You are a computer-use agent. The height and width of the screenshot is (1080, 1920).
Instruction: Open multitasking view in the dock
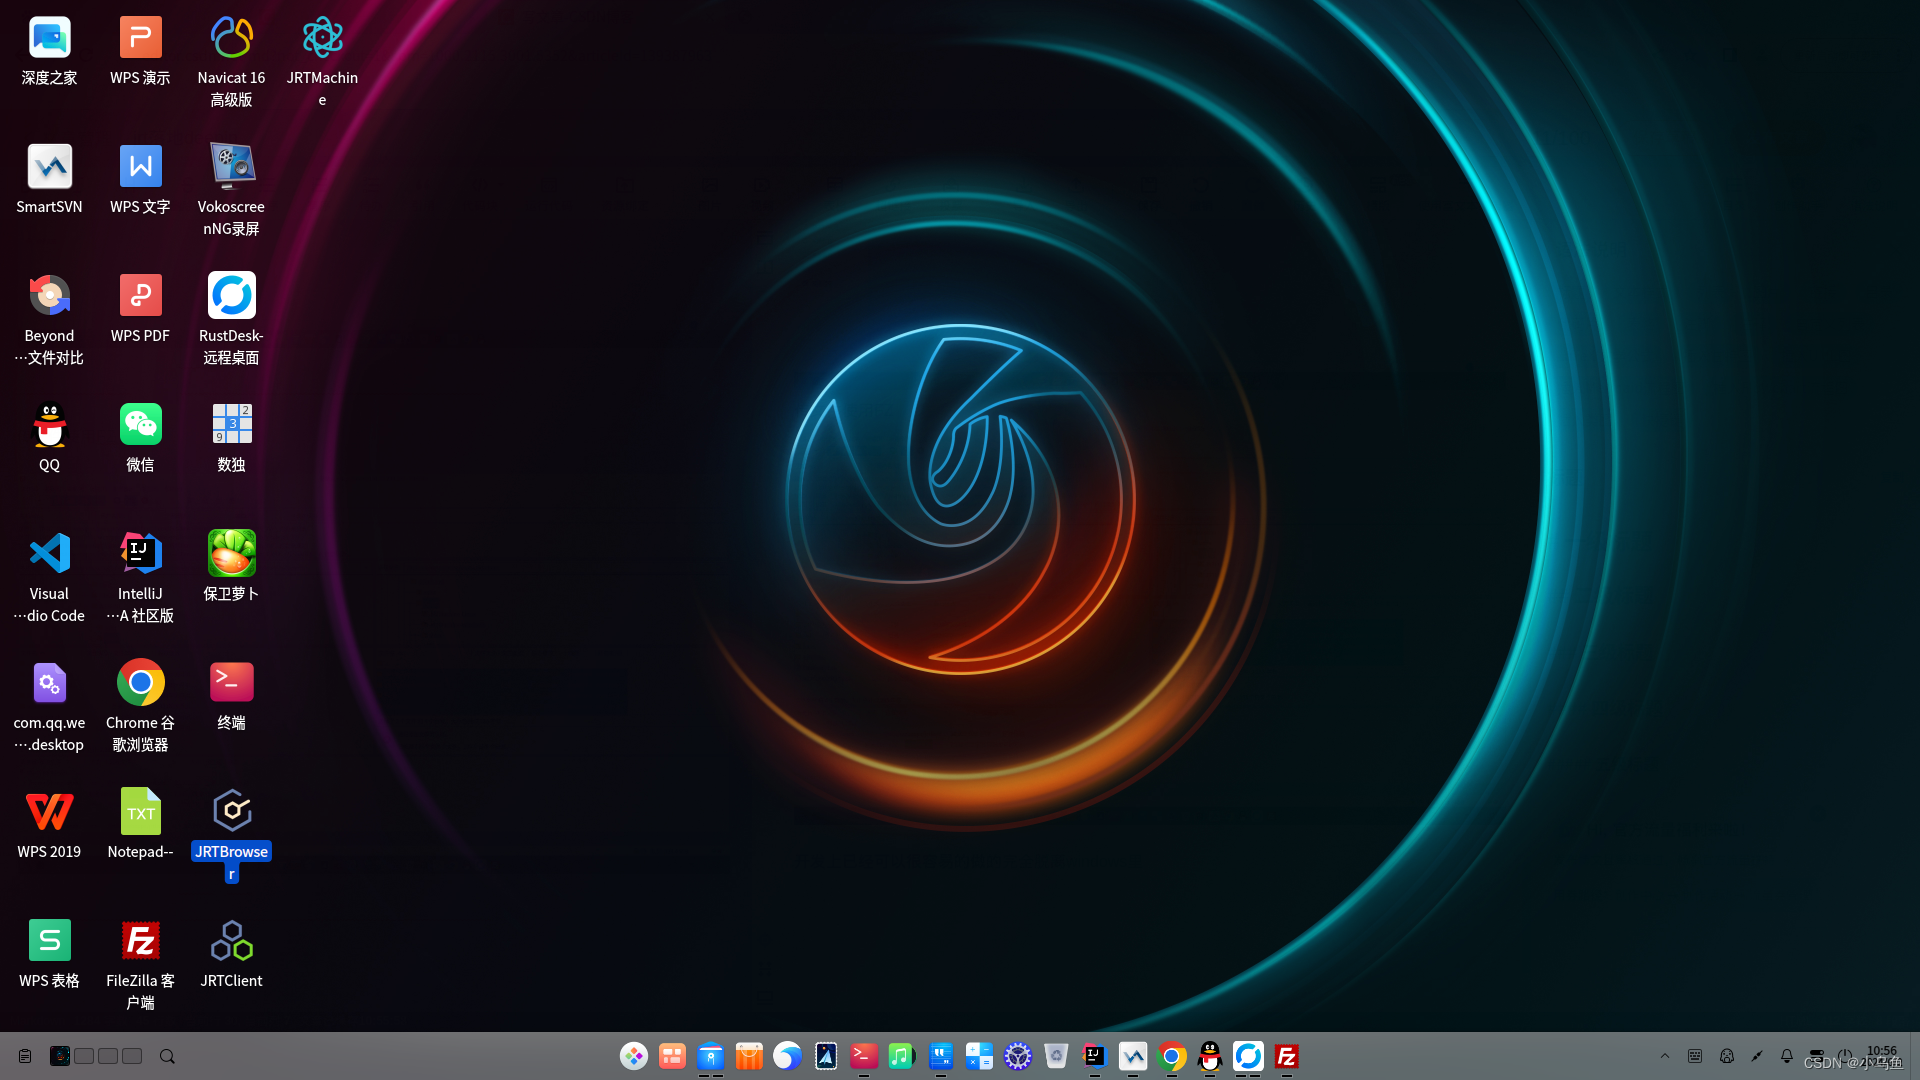pyautogui.click(x=672, y=1056)
